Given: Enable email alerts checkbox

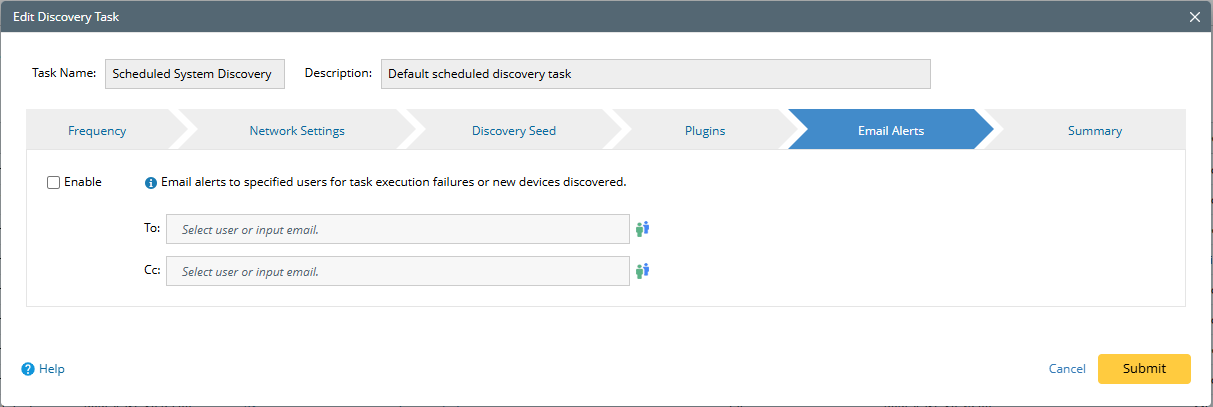Looking at the screenshot, I should (x=53, y=182).
